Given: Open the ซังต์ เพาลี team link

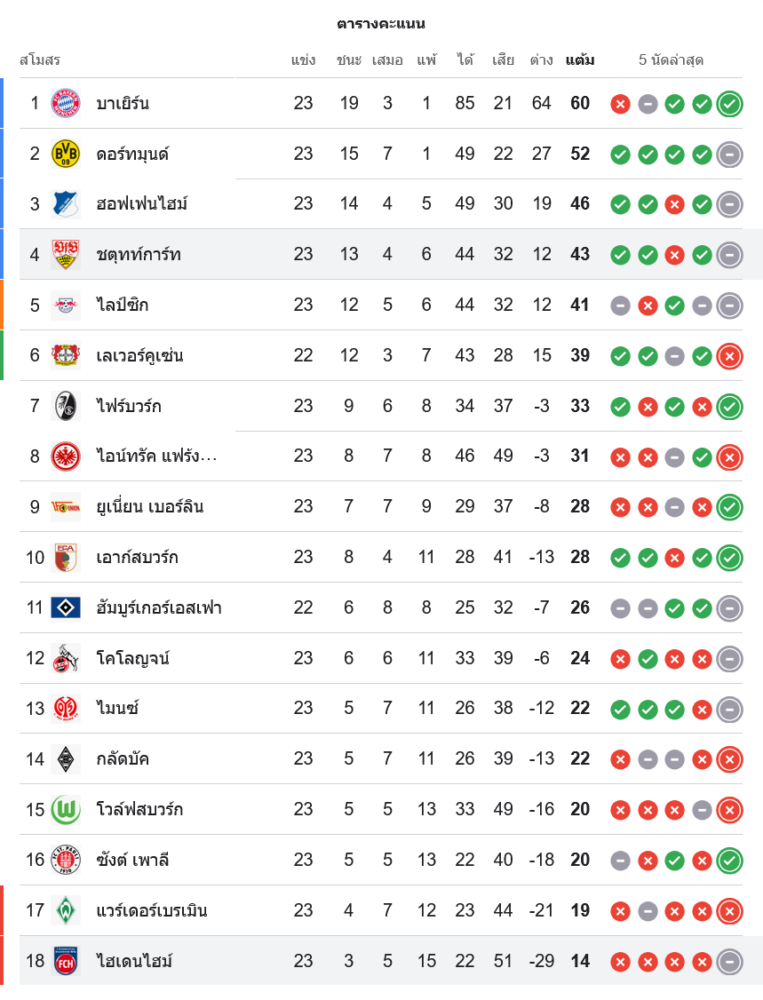Looking at the screenshot, I should tap(133, 860).
